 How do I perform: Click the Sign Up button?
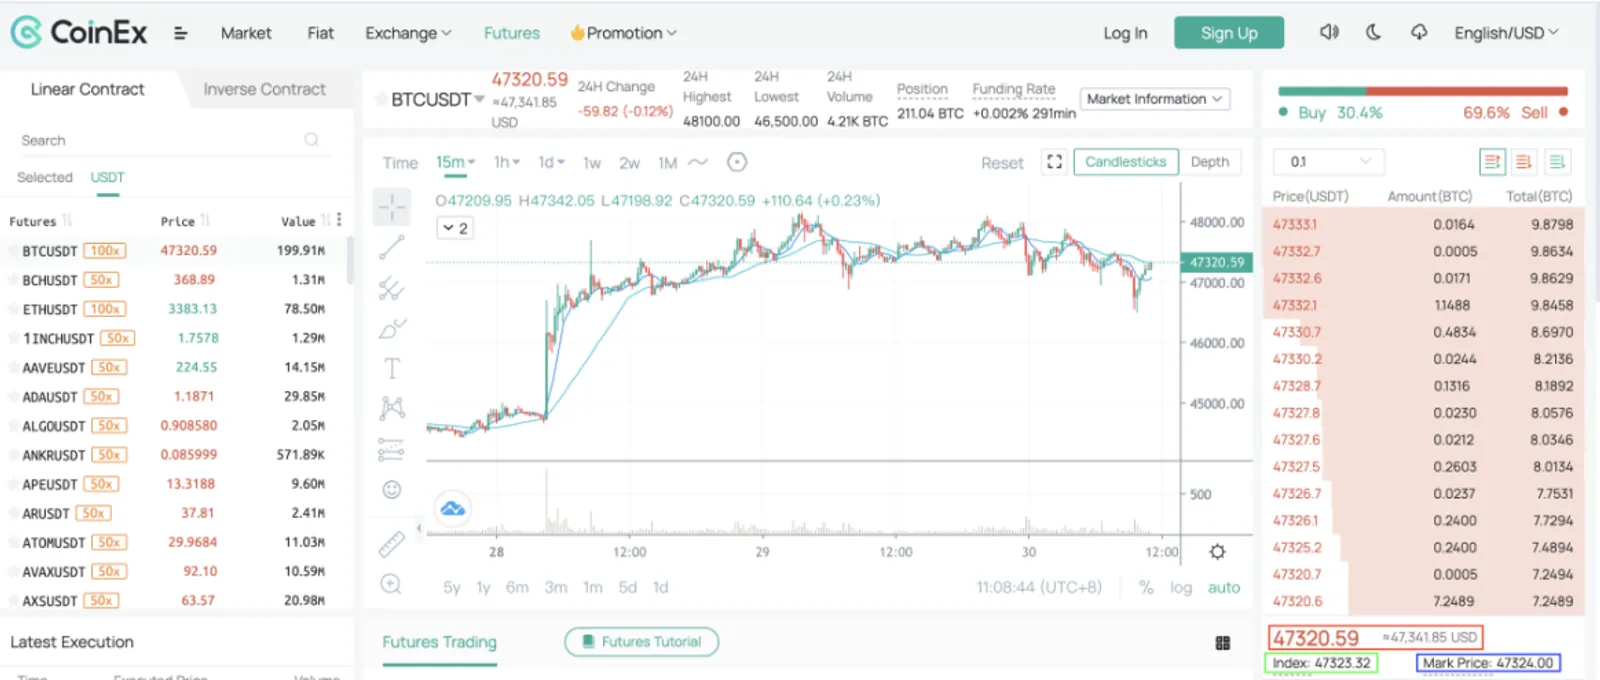pos(1229,33)
